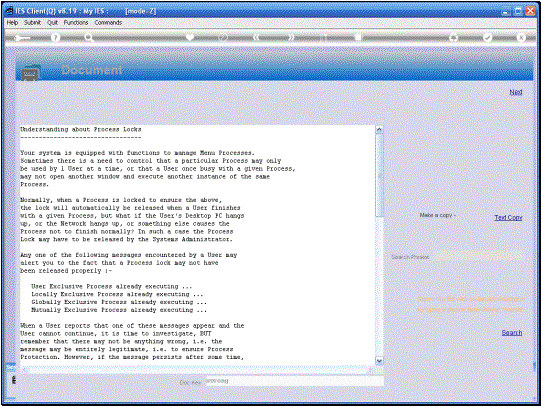Click the Search link
This screenshot has width=541, height=406.
click(x=512, y=333)
